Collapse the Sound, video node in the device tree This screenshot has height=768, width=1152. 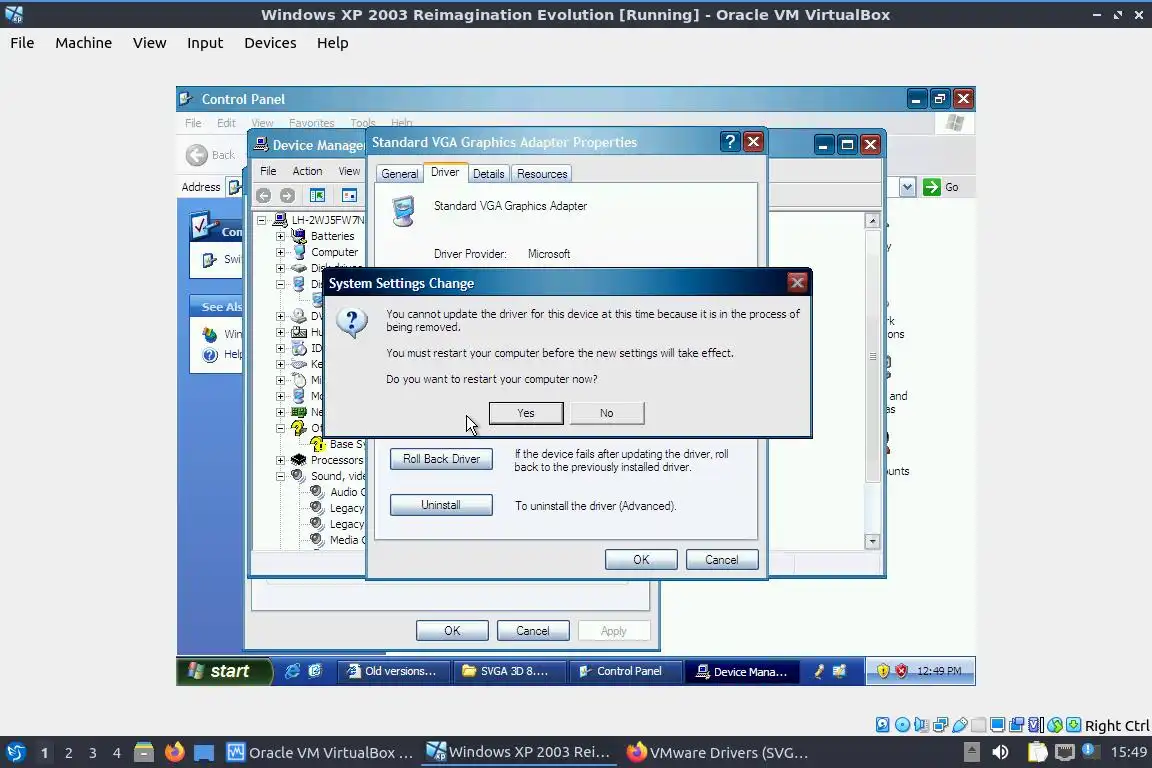click(x=280, y=476)
